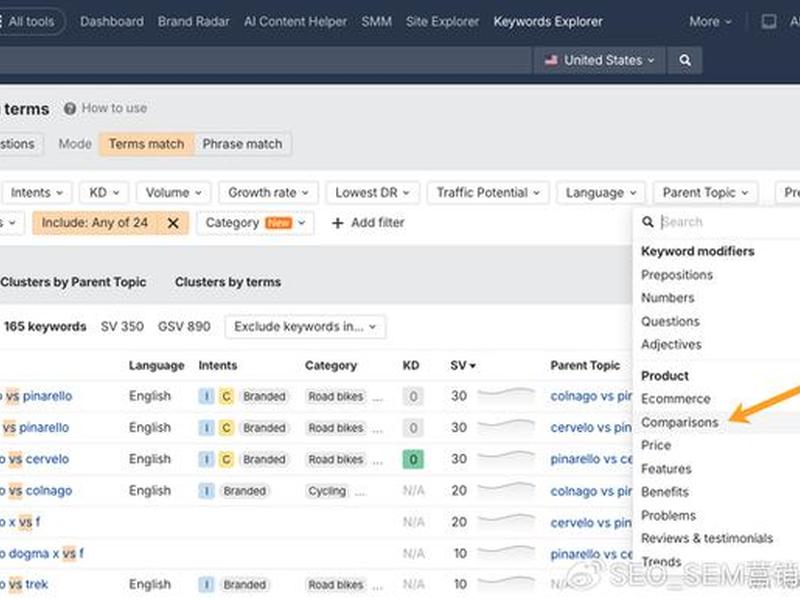Expand the More menu

pos(710,21)
